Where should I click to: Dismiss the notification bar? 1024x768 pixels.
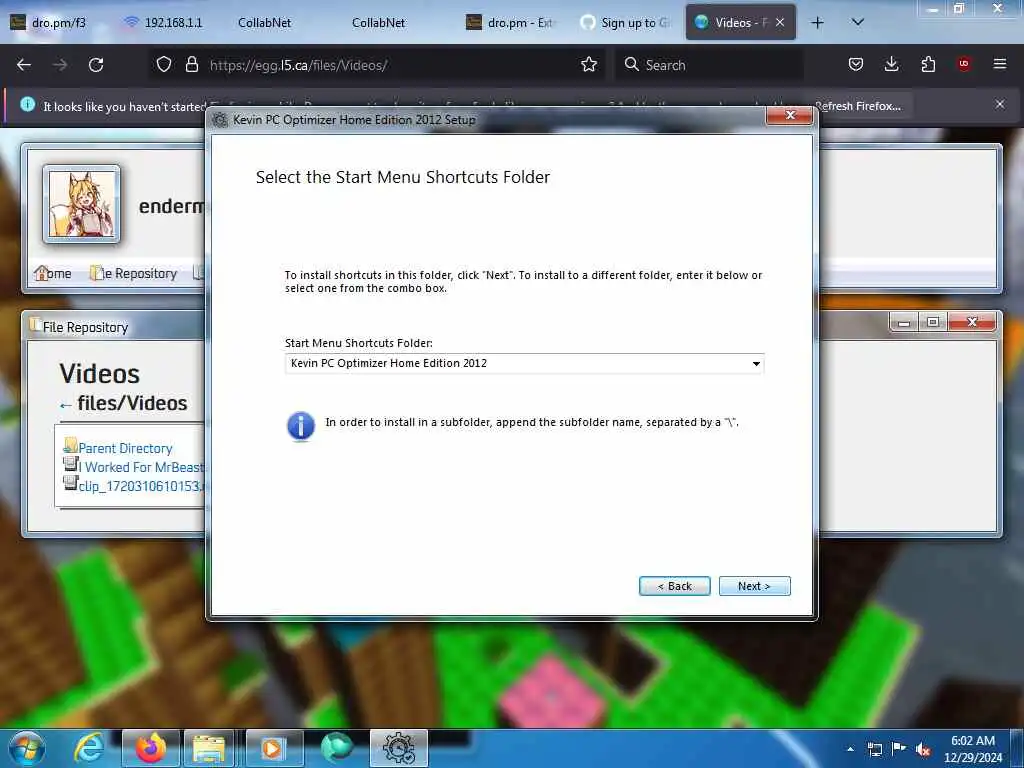pos(999,104)
